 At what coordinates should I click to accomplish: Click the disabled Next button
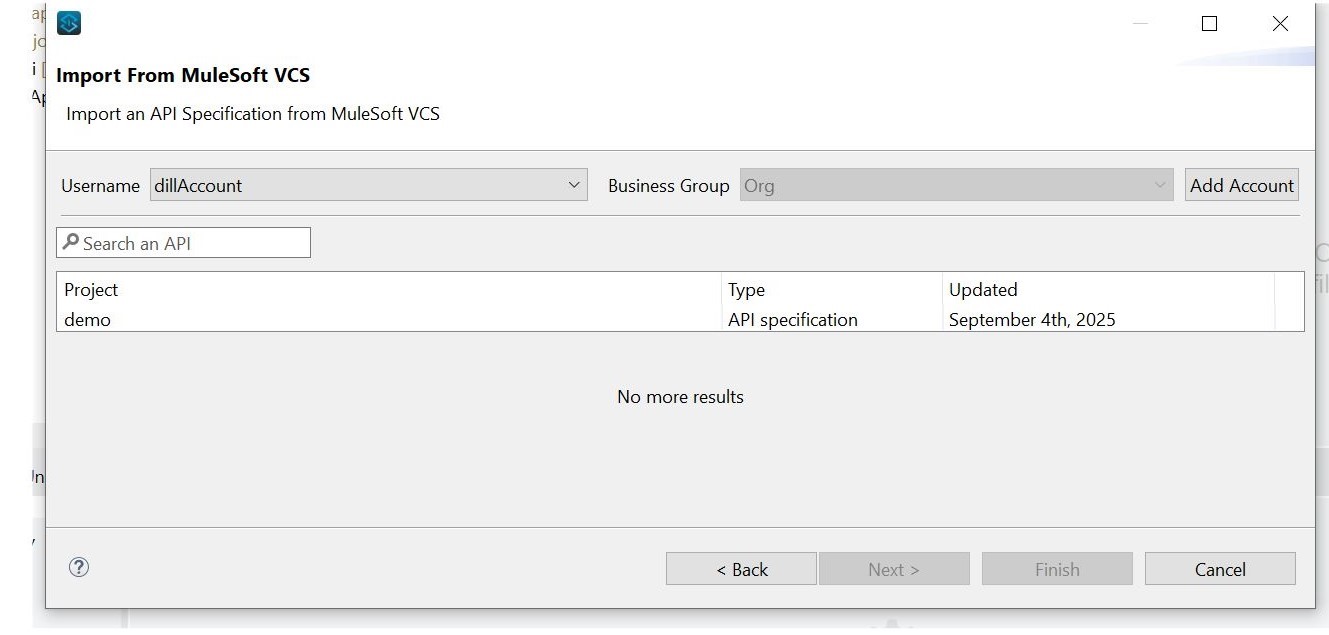tap(893, 568)
